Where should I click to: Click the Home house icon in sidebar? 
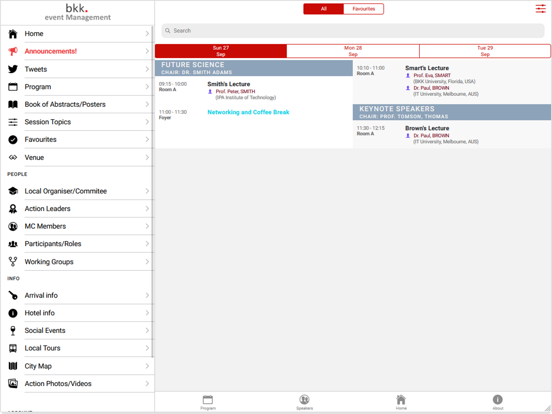(13, 34)
